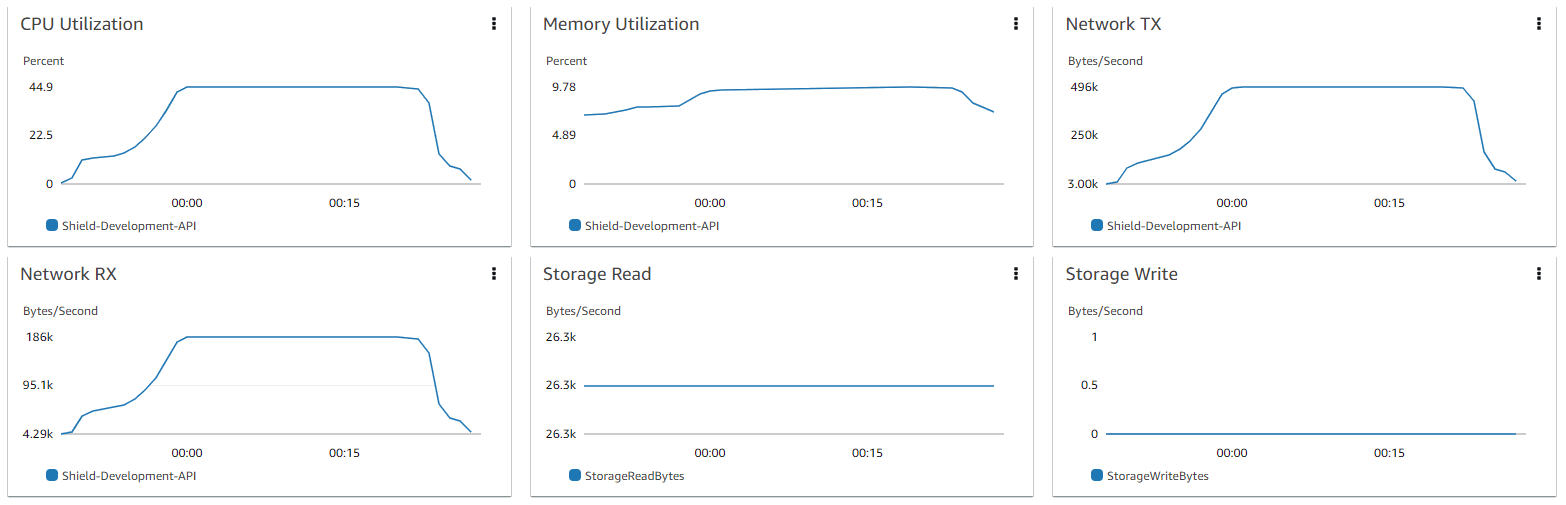The image size is (1566, 505).
Task: Select the Storage Write widget title
Action: pyautogui.click(x=1121, y=274)
